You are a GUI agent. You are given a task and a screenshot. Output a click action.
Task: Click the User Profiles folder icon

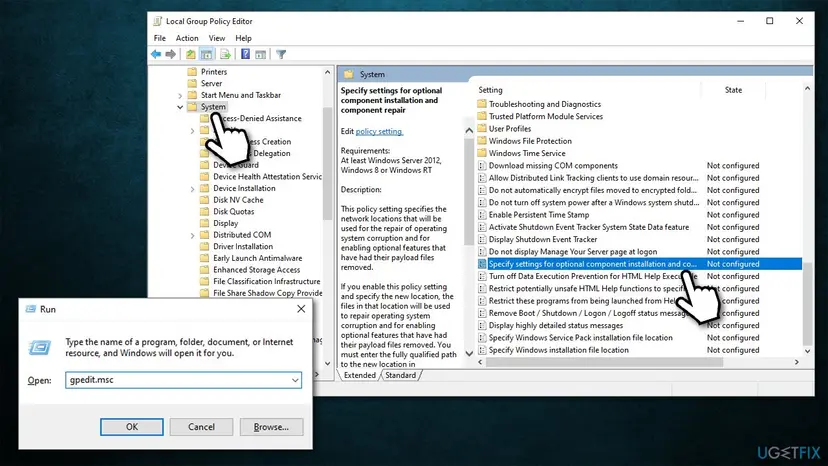click(482, 128)
